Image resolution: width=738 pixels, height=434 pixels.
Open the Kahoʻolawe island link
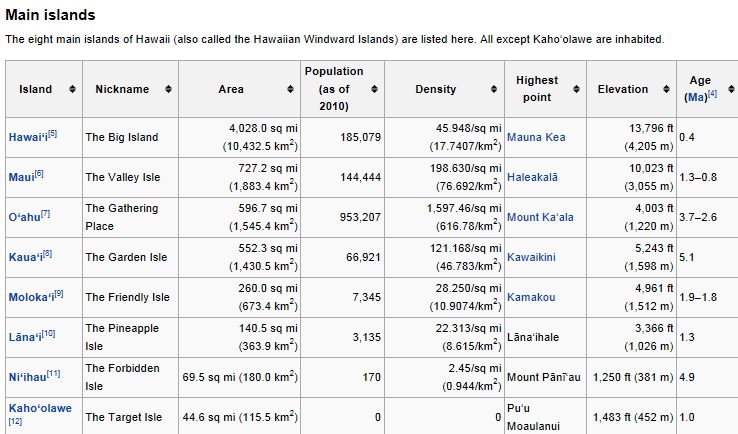pos(40,408)
